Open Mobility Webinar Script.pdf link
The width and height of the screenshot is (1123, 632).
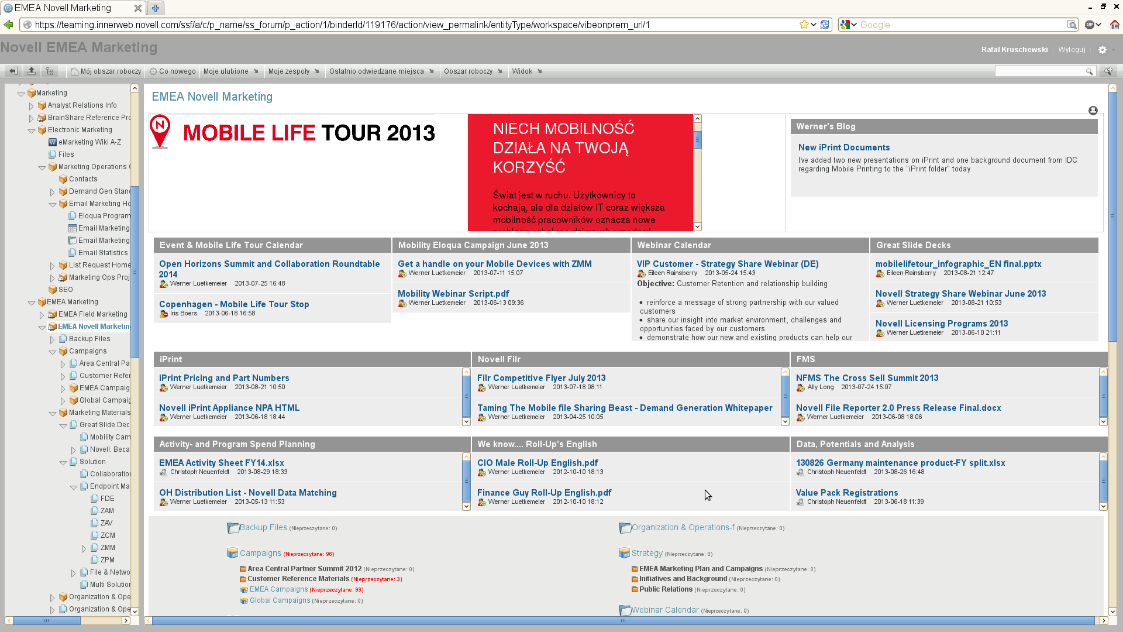click(453, 293)
